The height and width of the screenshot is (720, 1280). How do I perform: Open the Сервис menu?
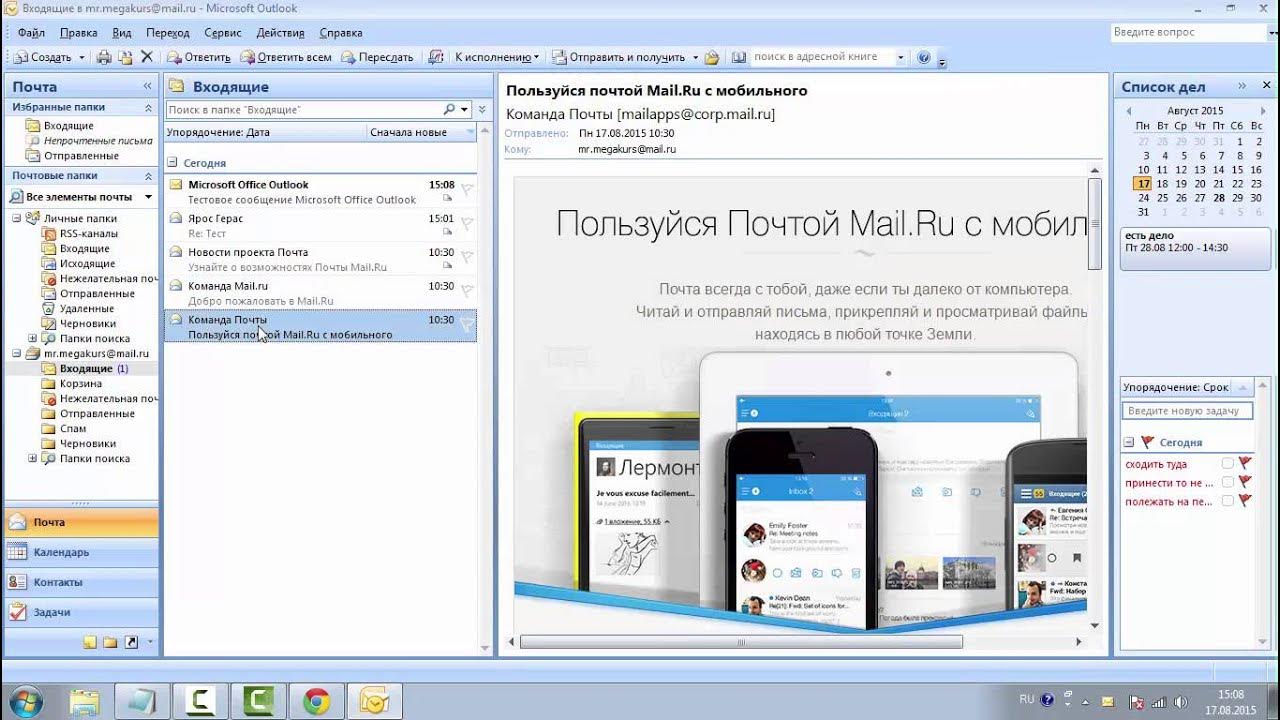coord(222,33)
